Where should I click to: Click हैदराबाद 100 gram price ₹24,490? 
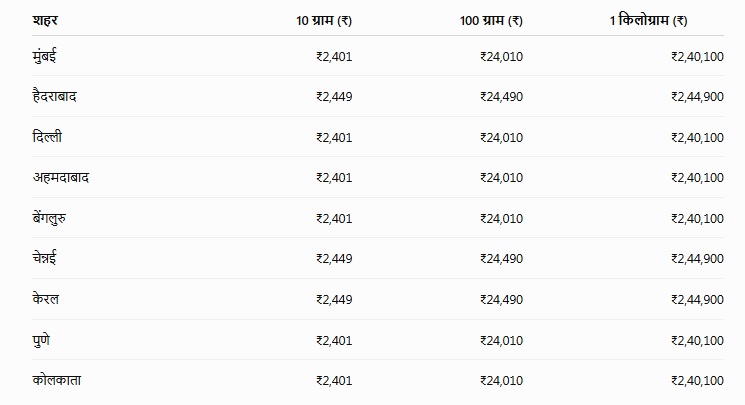501,97
